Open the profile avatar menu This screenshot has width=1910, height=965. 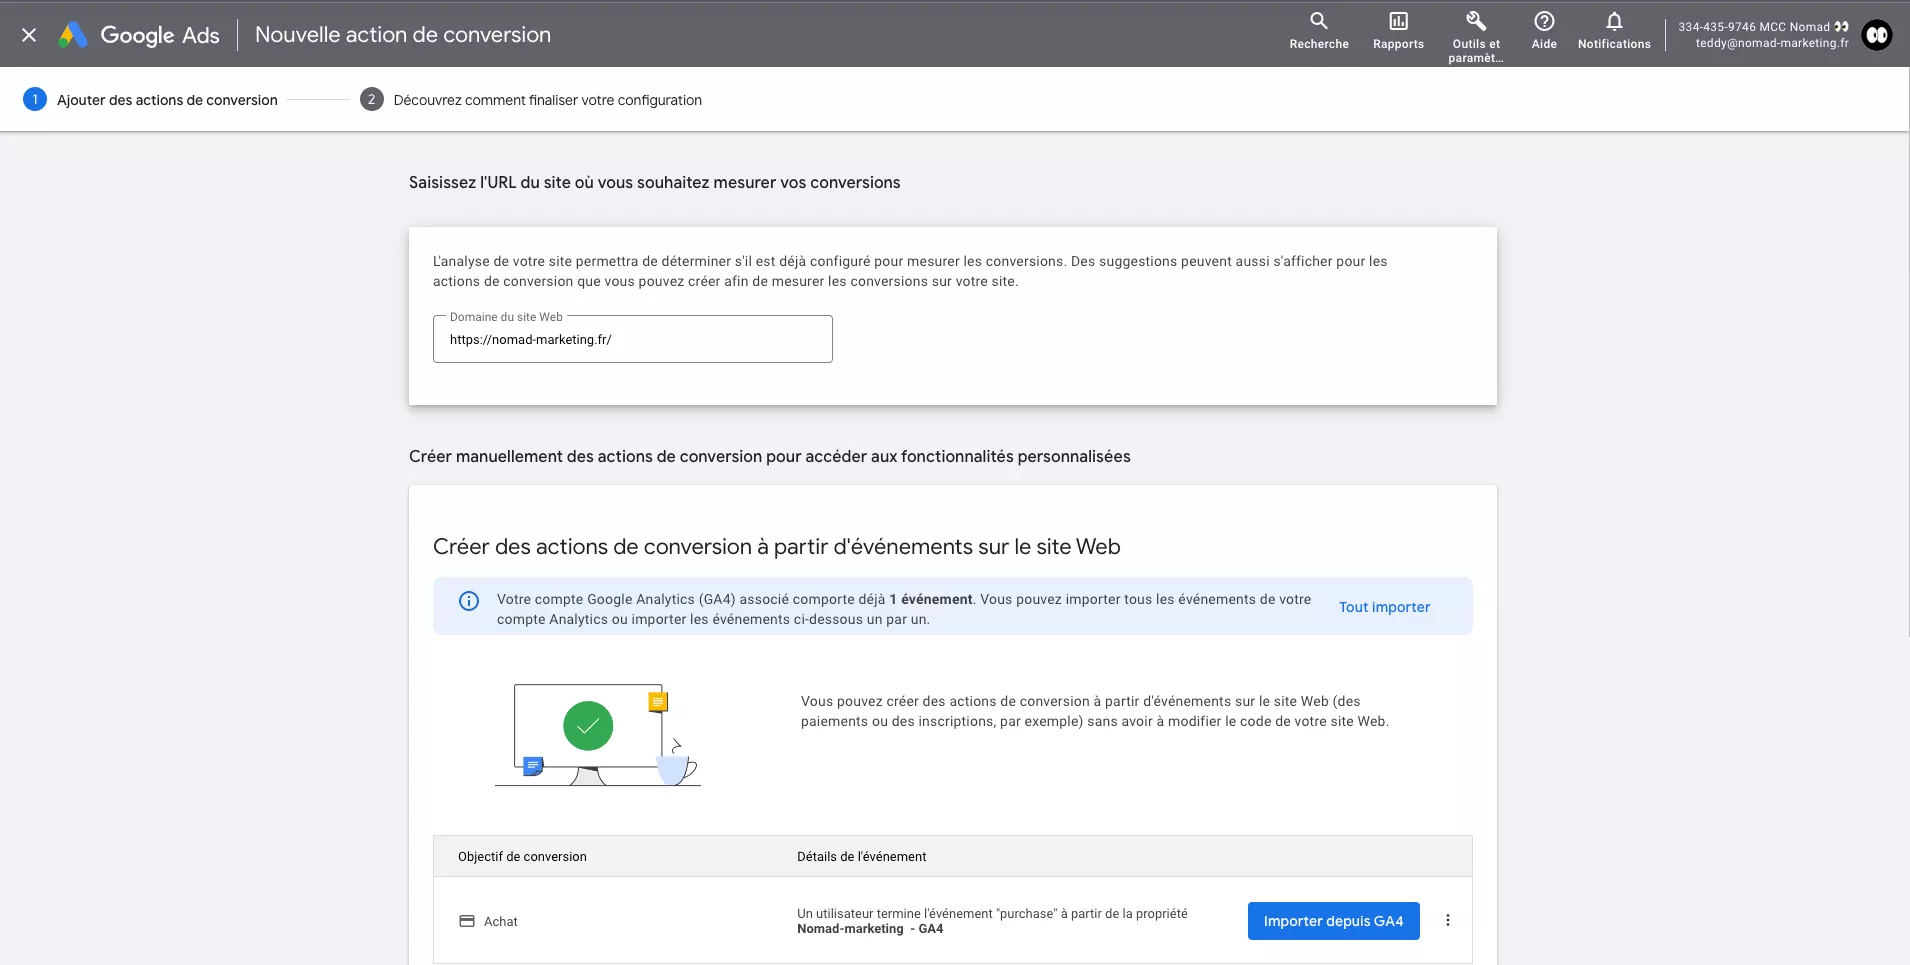1877,35
